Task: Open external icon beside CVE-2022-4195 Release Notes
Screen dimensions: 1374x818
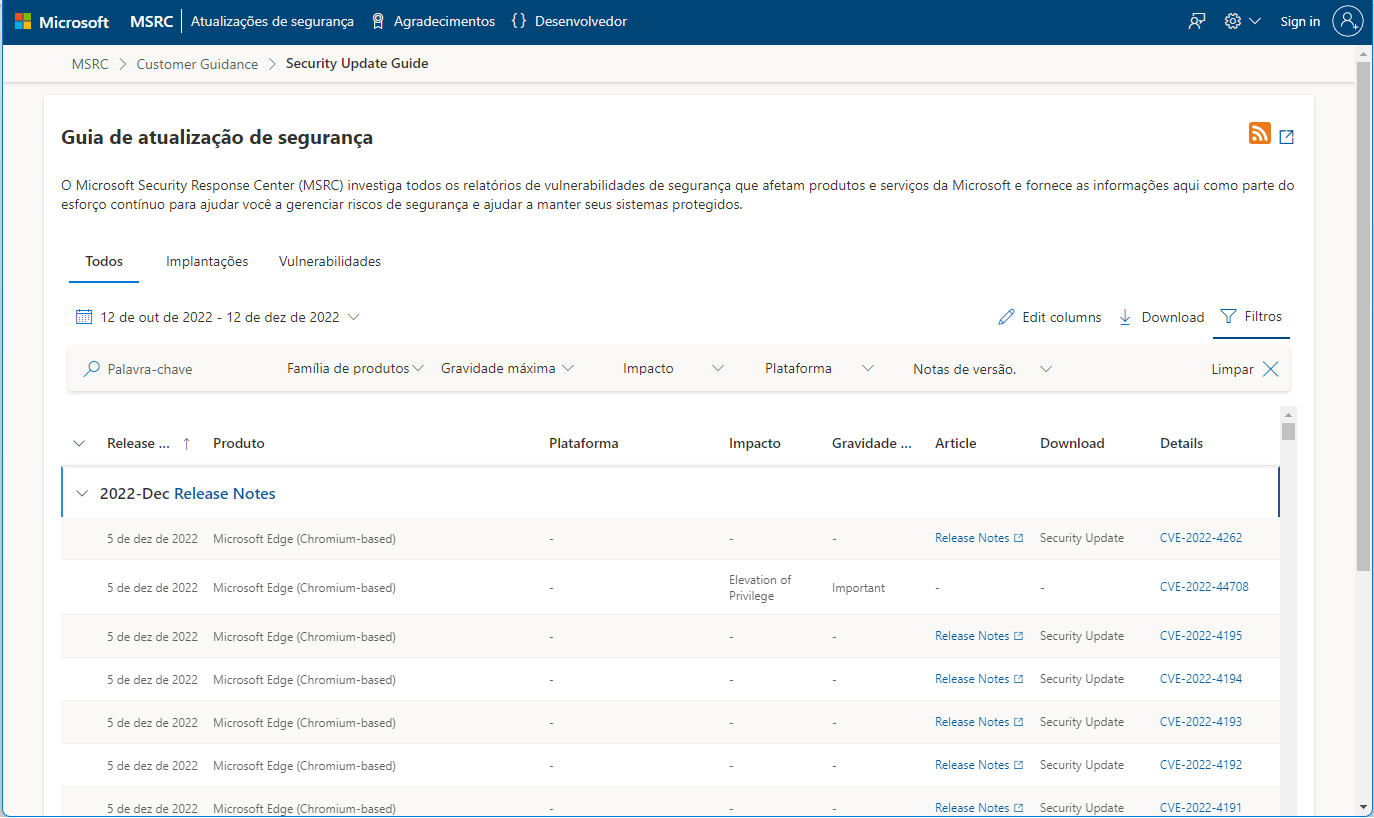Action: [1019, 636]
